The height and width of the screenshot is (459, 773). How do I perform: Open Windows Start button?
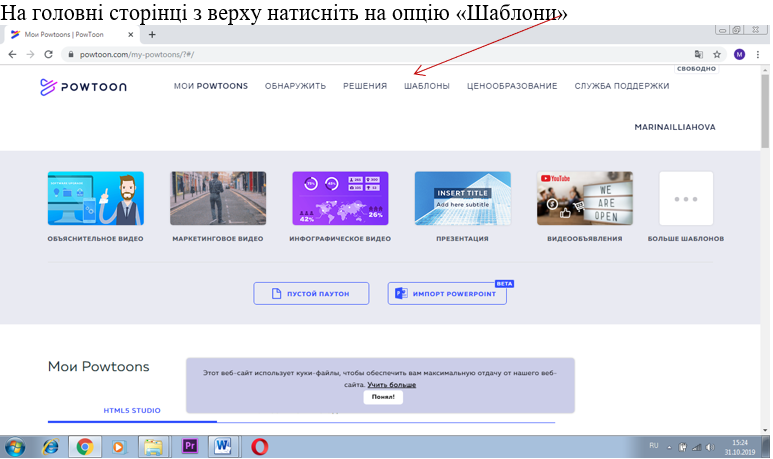pyautogui.click(x=15, y=447)
